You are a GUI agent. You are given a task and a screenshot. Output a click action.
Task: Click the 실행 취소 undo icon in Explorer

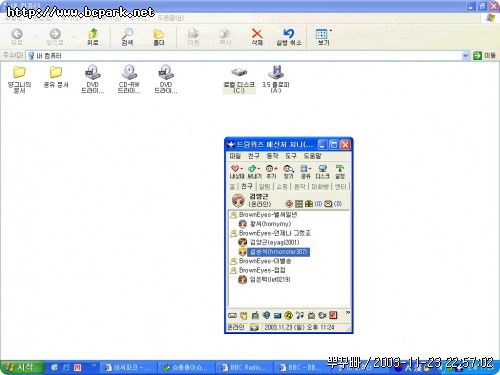[289, 37]
